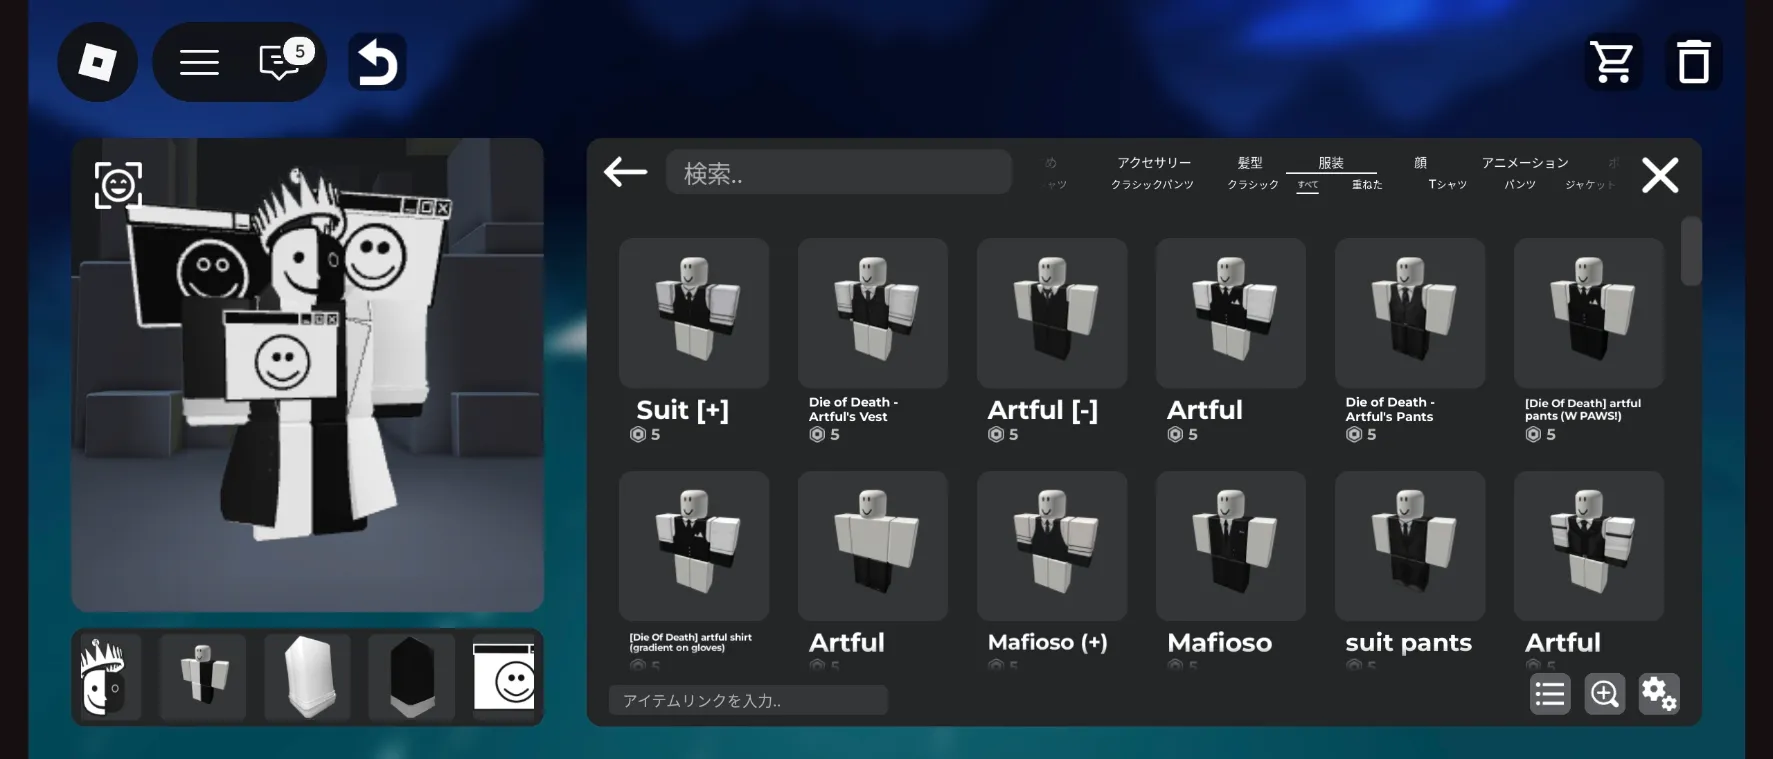
Task: Open the shopping cart
Action: (1613, 62)
